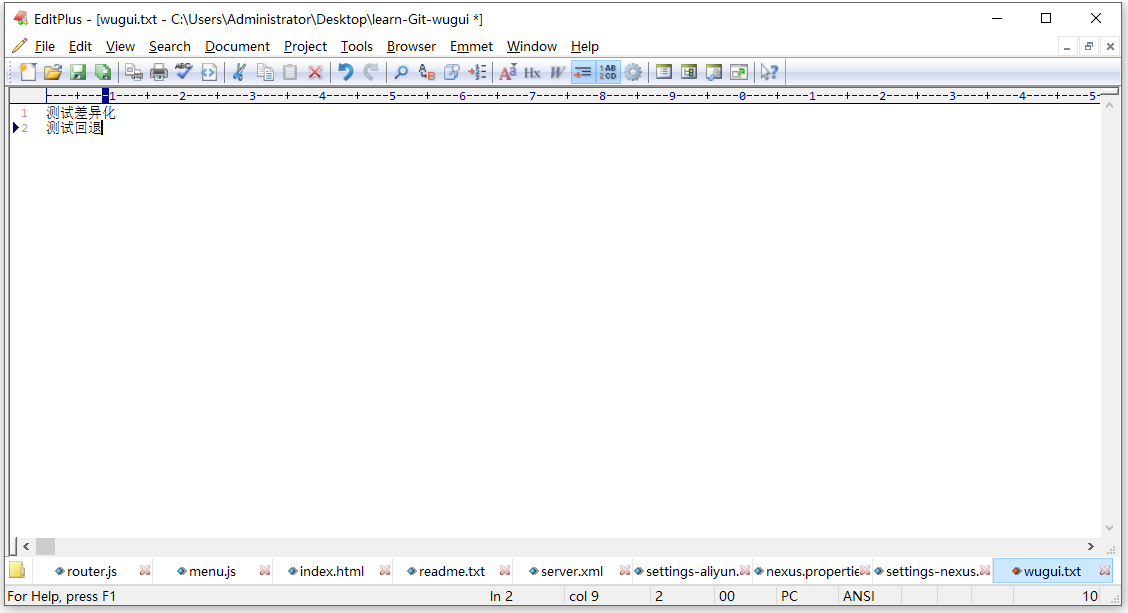Image resolution: width=1128 pixels, height=613 pixels.
Task: Open the View menu
Action: point(120,46)
